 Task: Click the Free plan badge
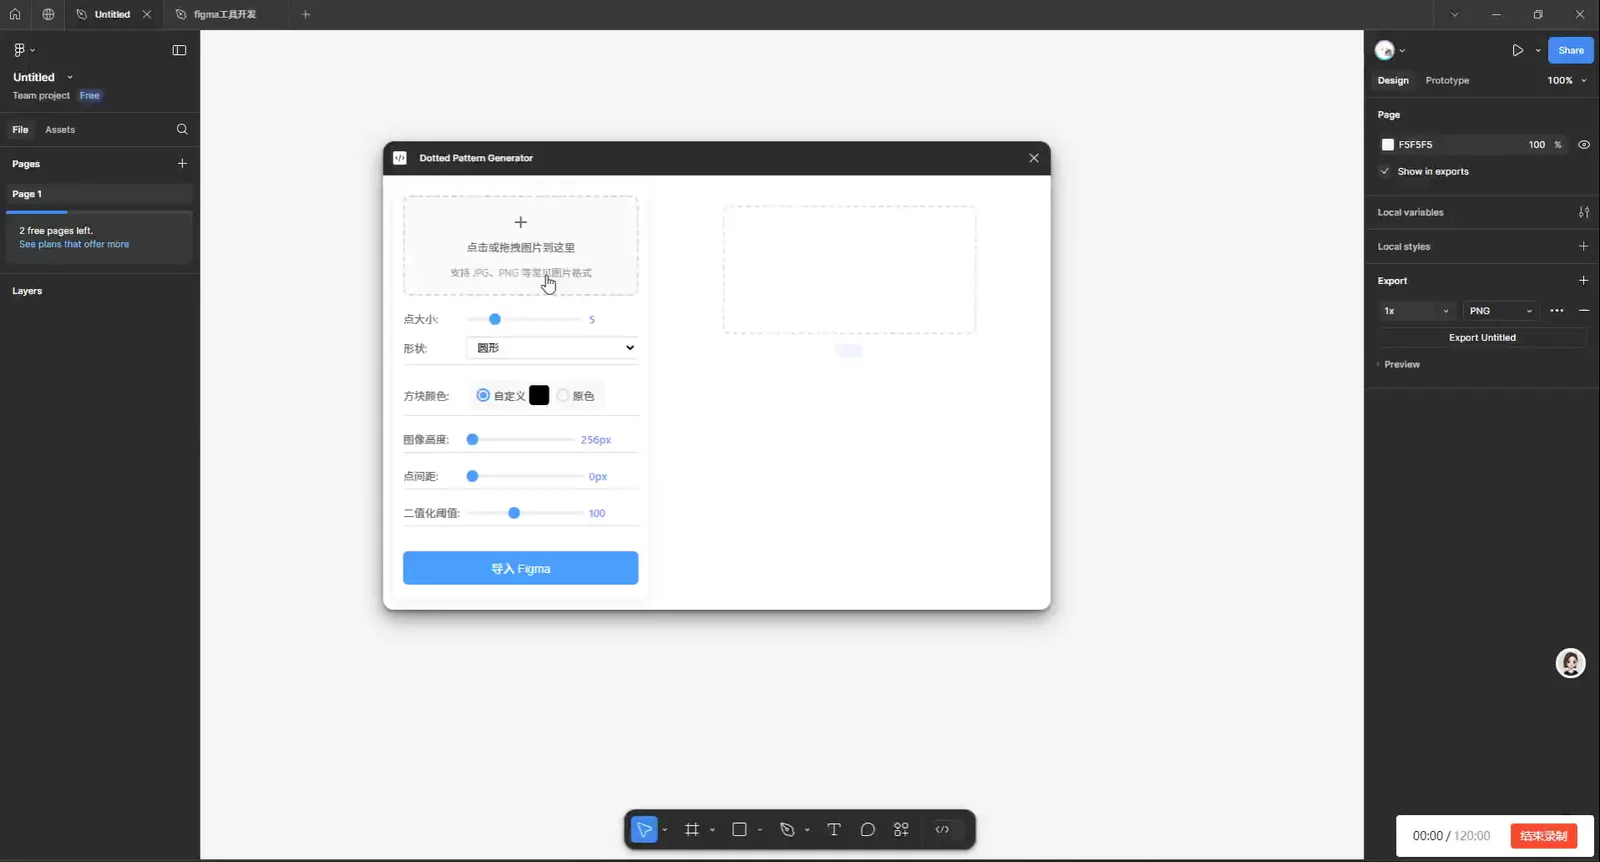pyautogui.click(x=90, y=95)
